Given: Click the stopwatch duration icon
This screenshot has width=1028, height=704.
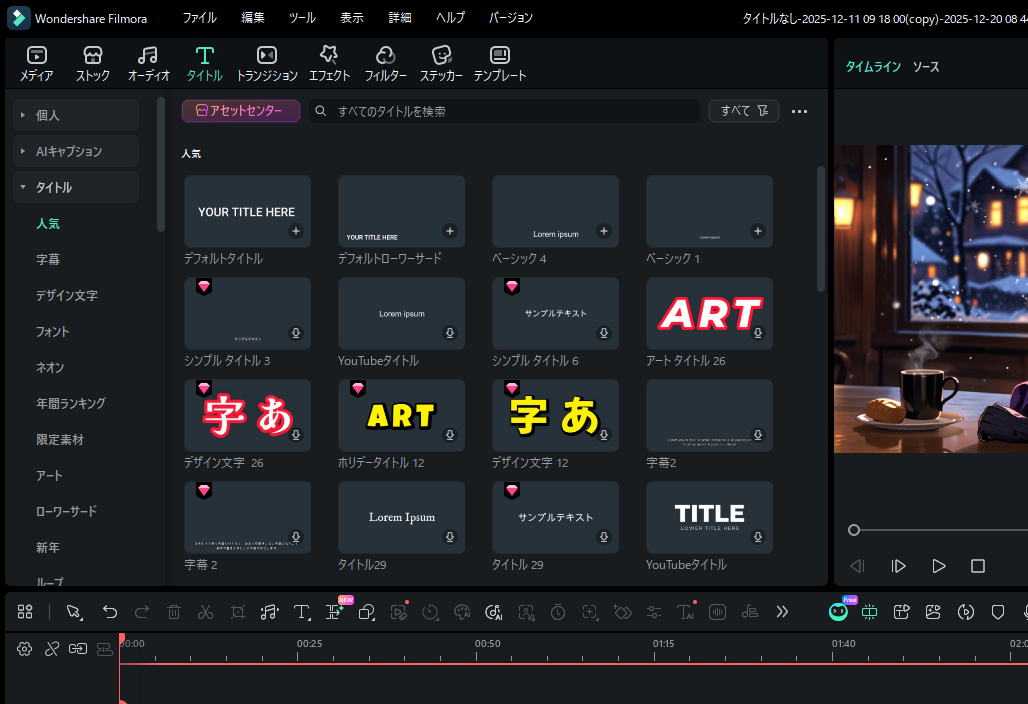Looking at the screenshot, I should pos(558,612).
